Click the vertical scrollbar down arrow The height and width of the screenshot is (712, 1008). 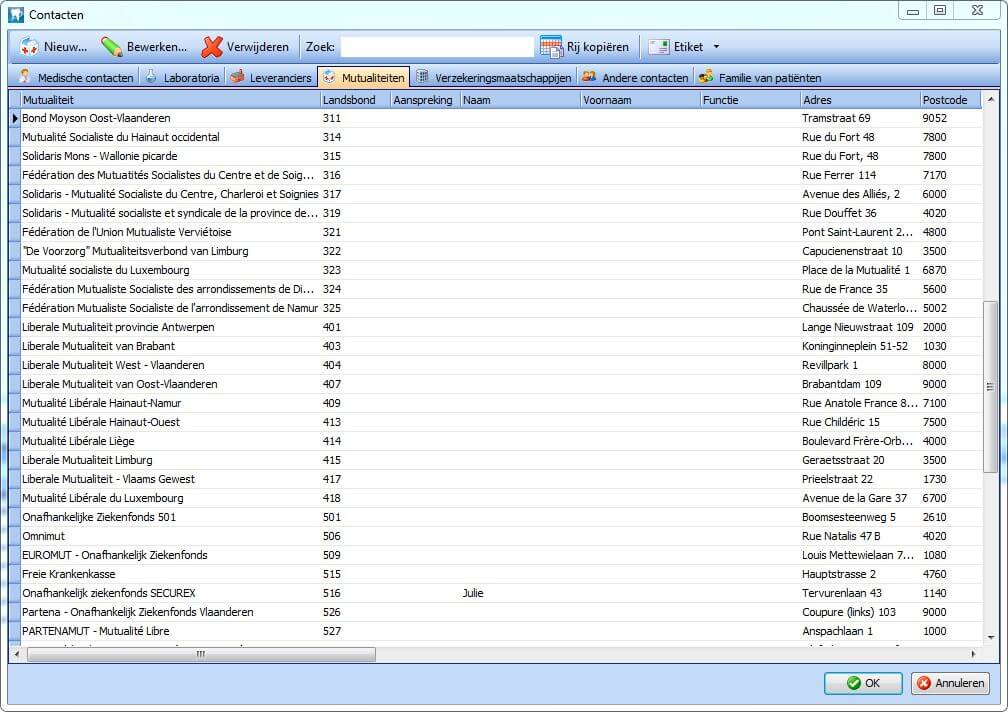coord(990,637)
